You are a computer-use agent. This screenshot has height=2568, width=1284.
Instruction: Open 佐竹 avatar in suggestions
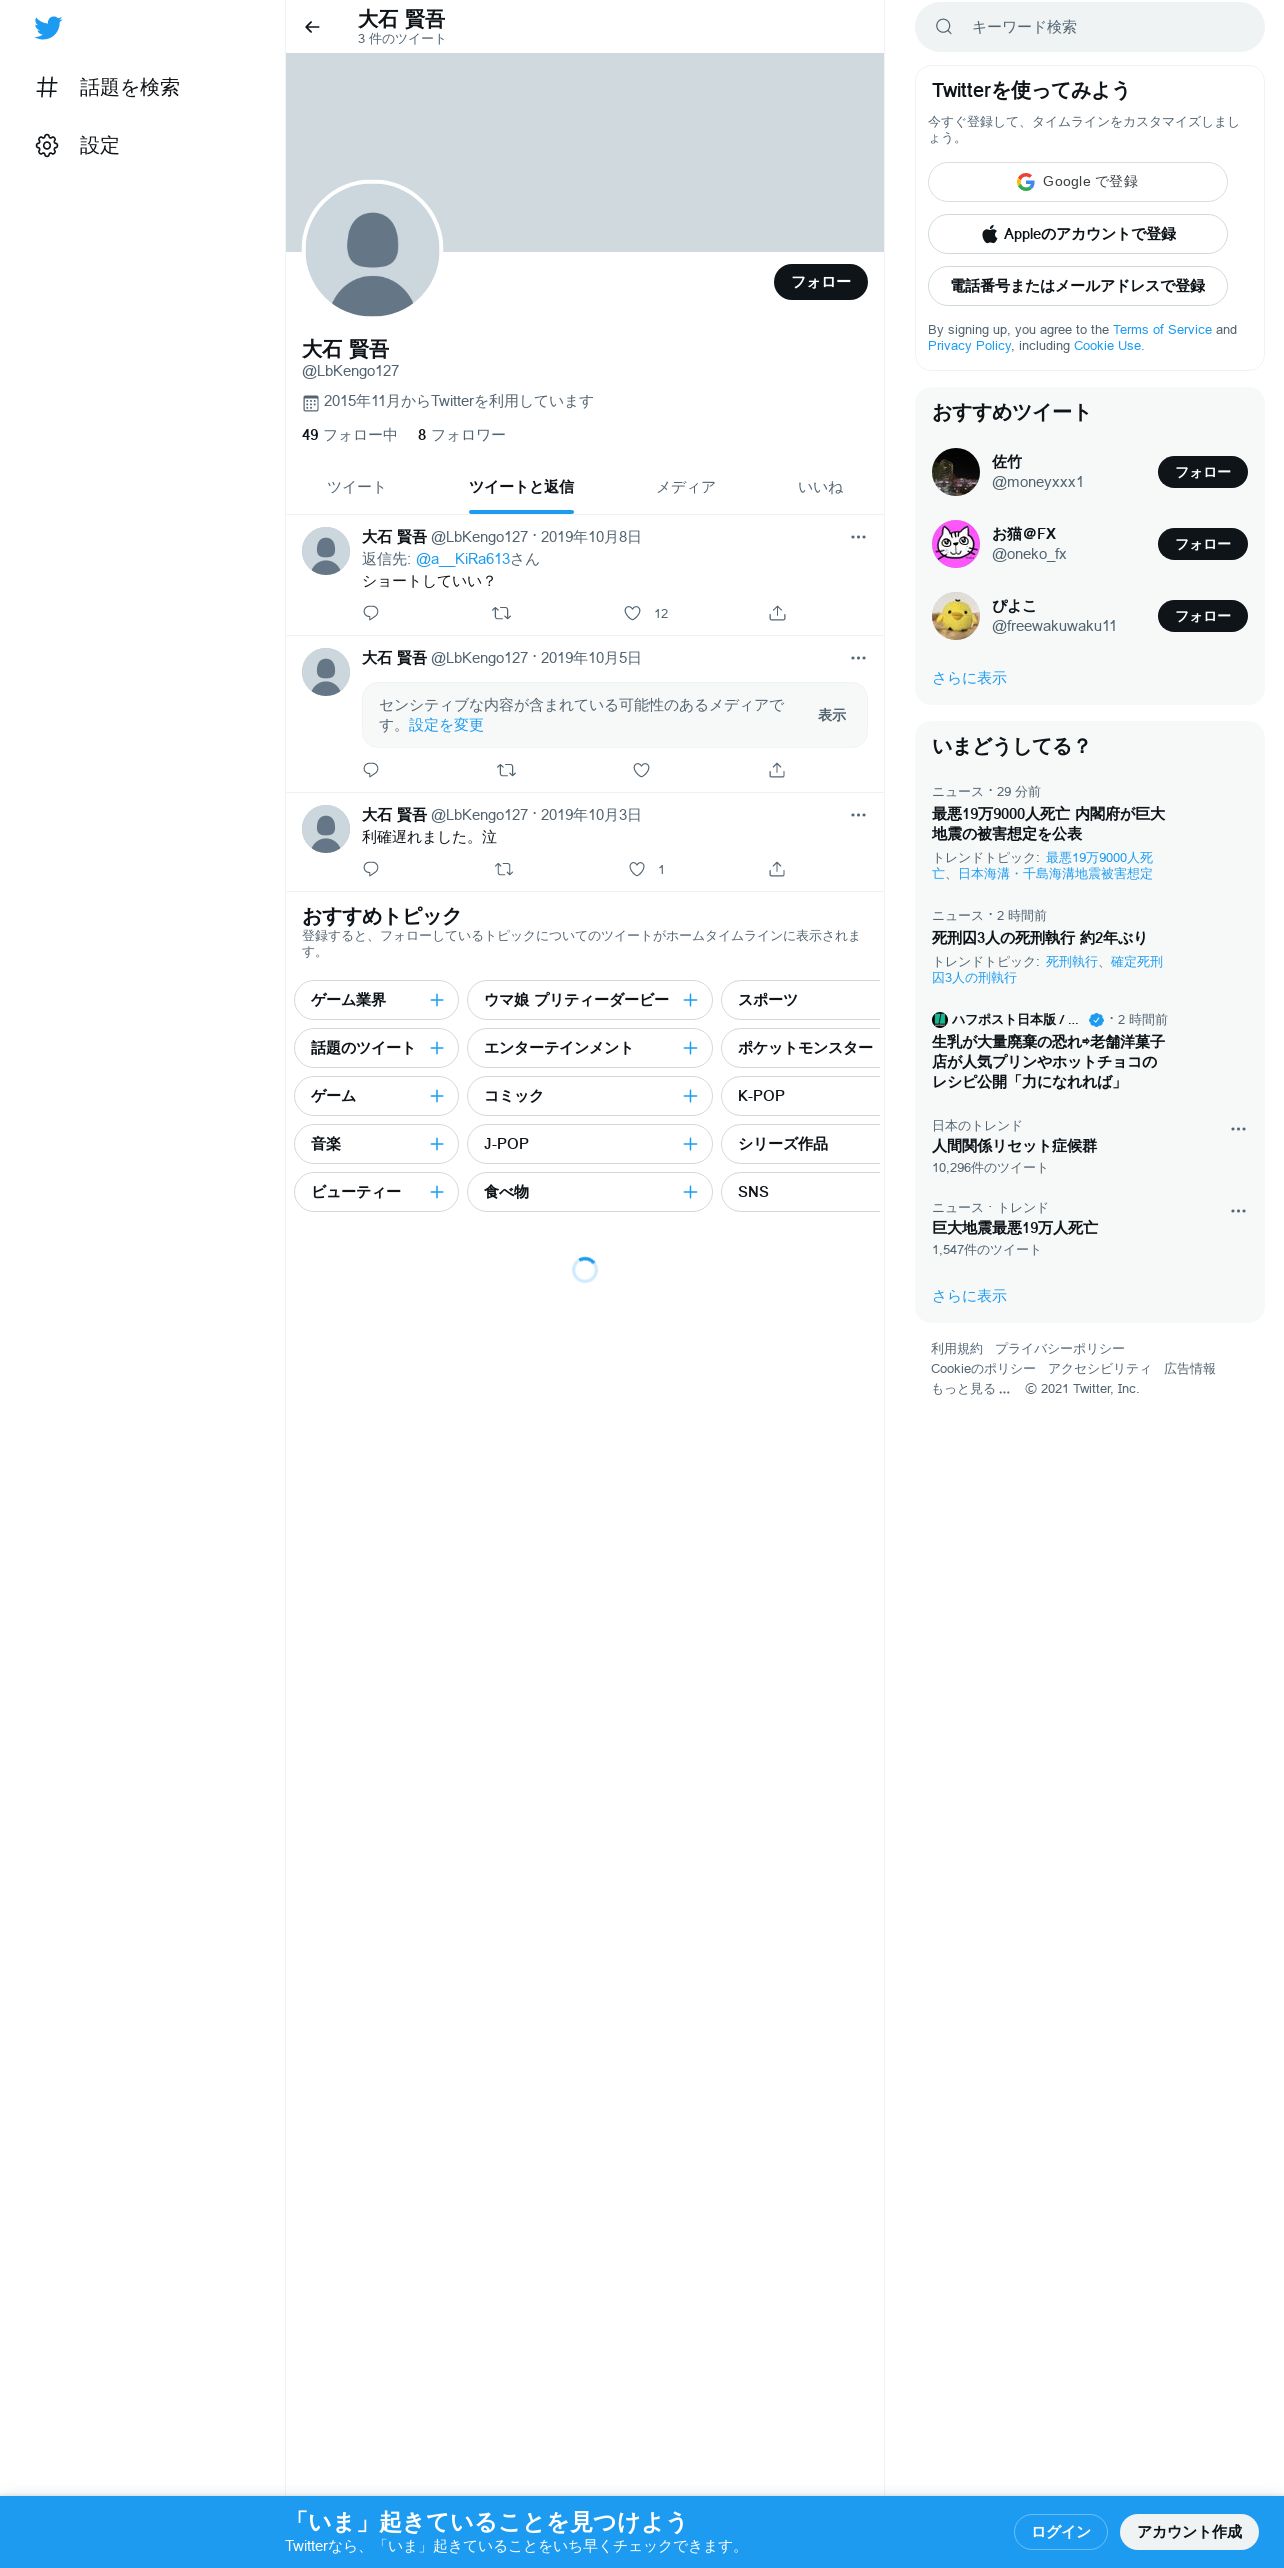pyautogui.click(x=956, y=472)
